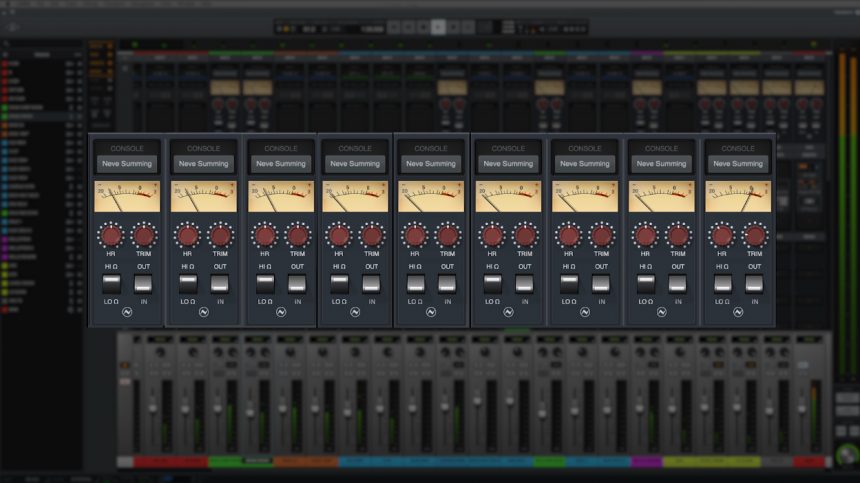Click the TRIM knob on the first strip
This screenshot has height=483, width=860.
(144, 236)
